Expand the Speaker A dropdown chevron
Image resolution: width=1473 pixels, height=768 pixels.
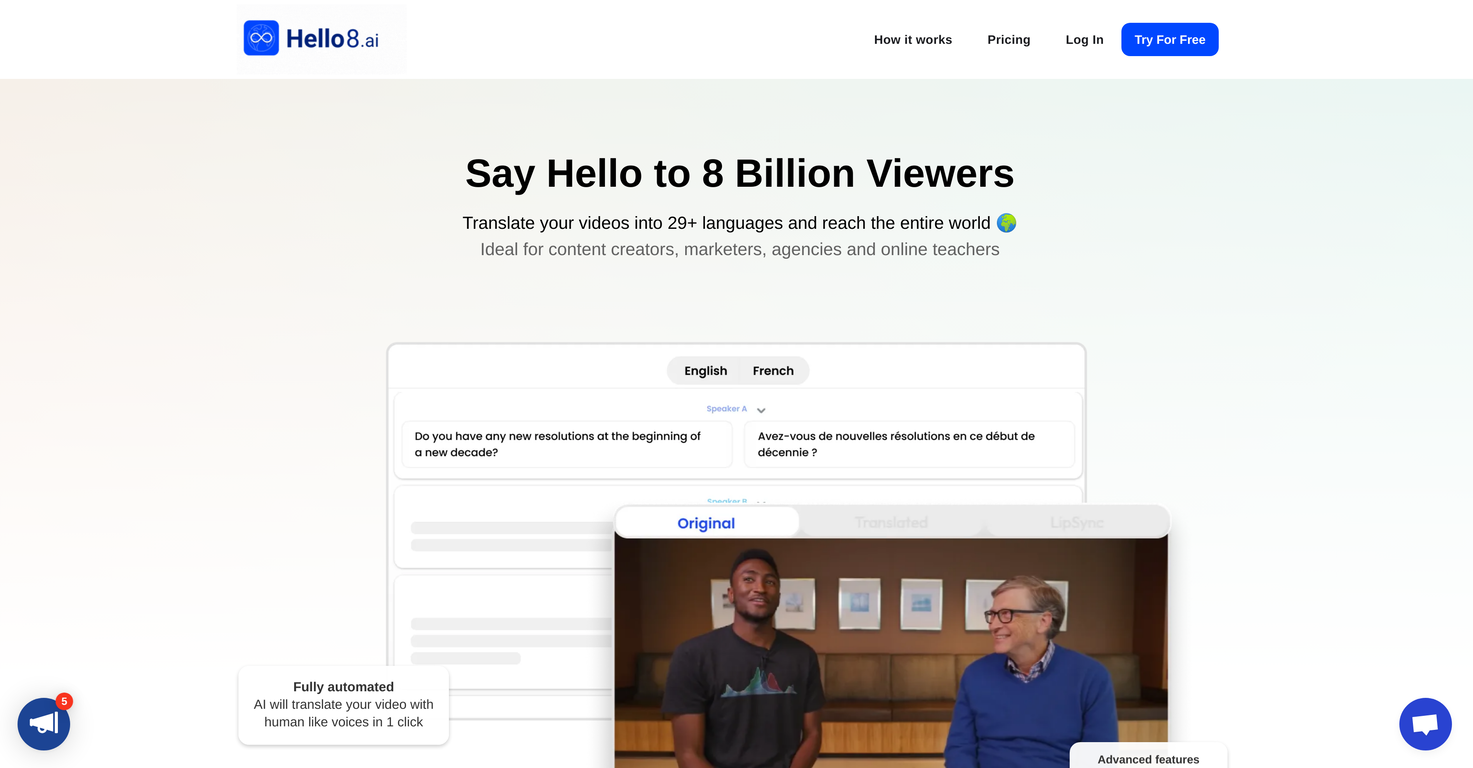click(x=761, y=410)
